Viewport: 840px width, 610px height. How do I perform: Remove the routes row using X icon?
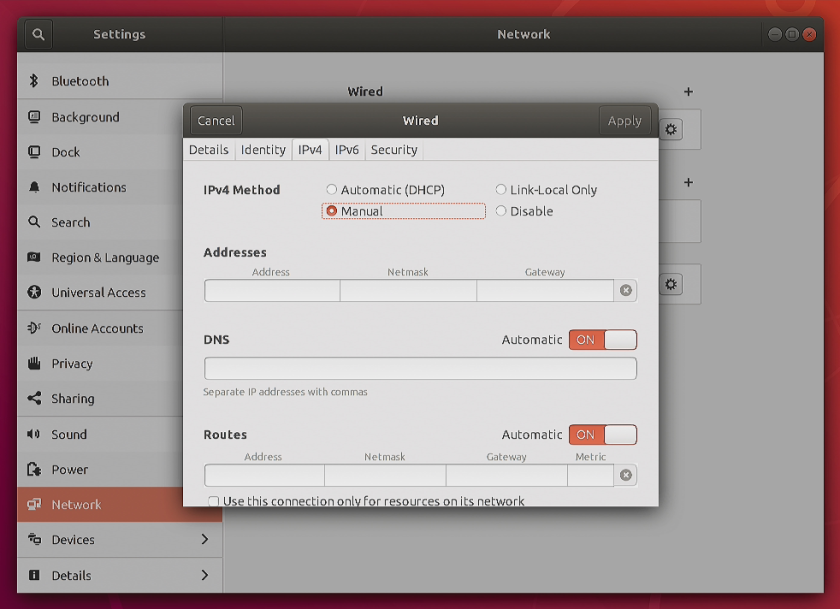pos(626,476)
